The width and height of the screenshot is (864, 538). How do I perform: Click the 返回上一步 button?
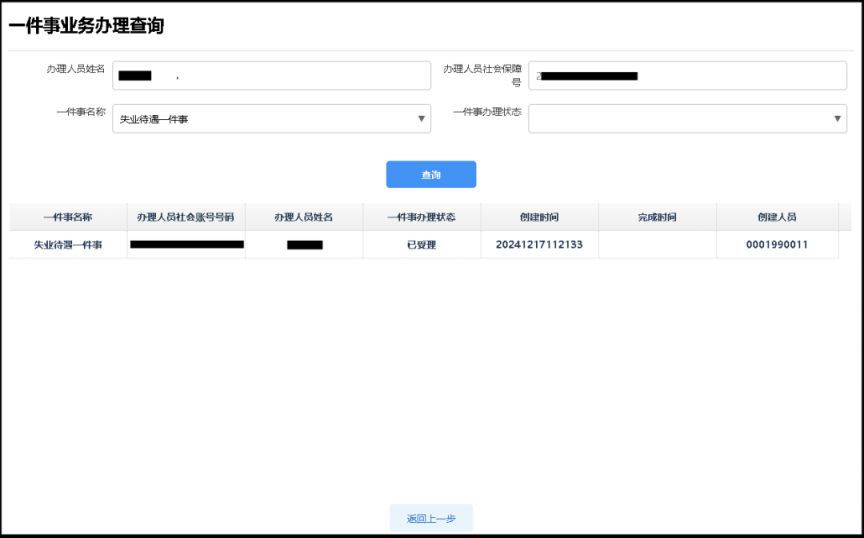pos(431,518)
